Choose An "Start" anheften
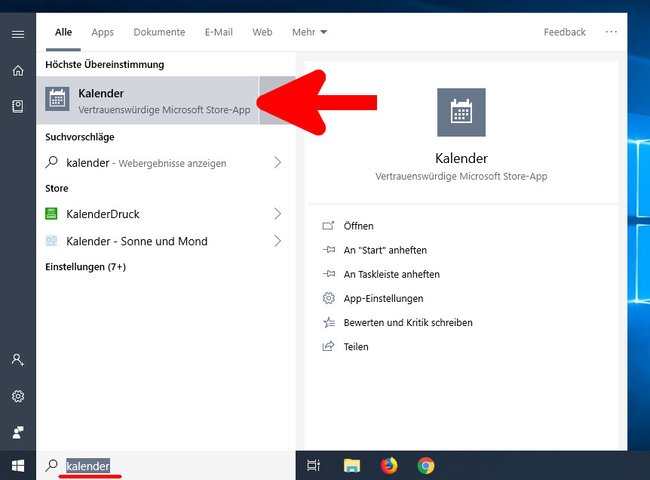The height and width of the screenshot is (480, 650). point(385,250)
